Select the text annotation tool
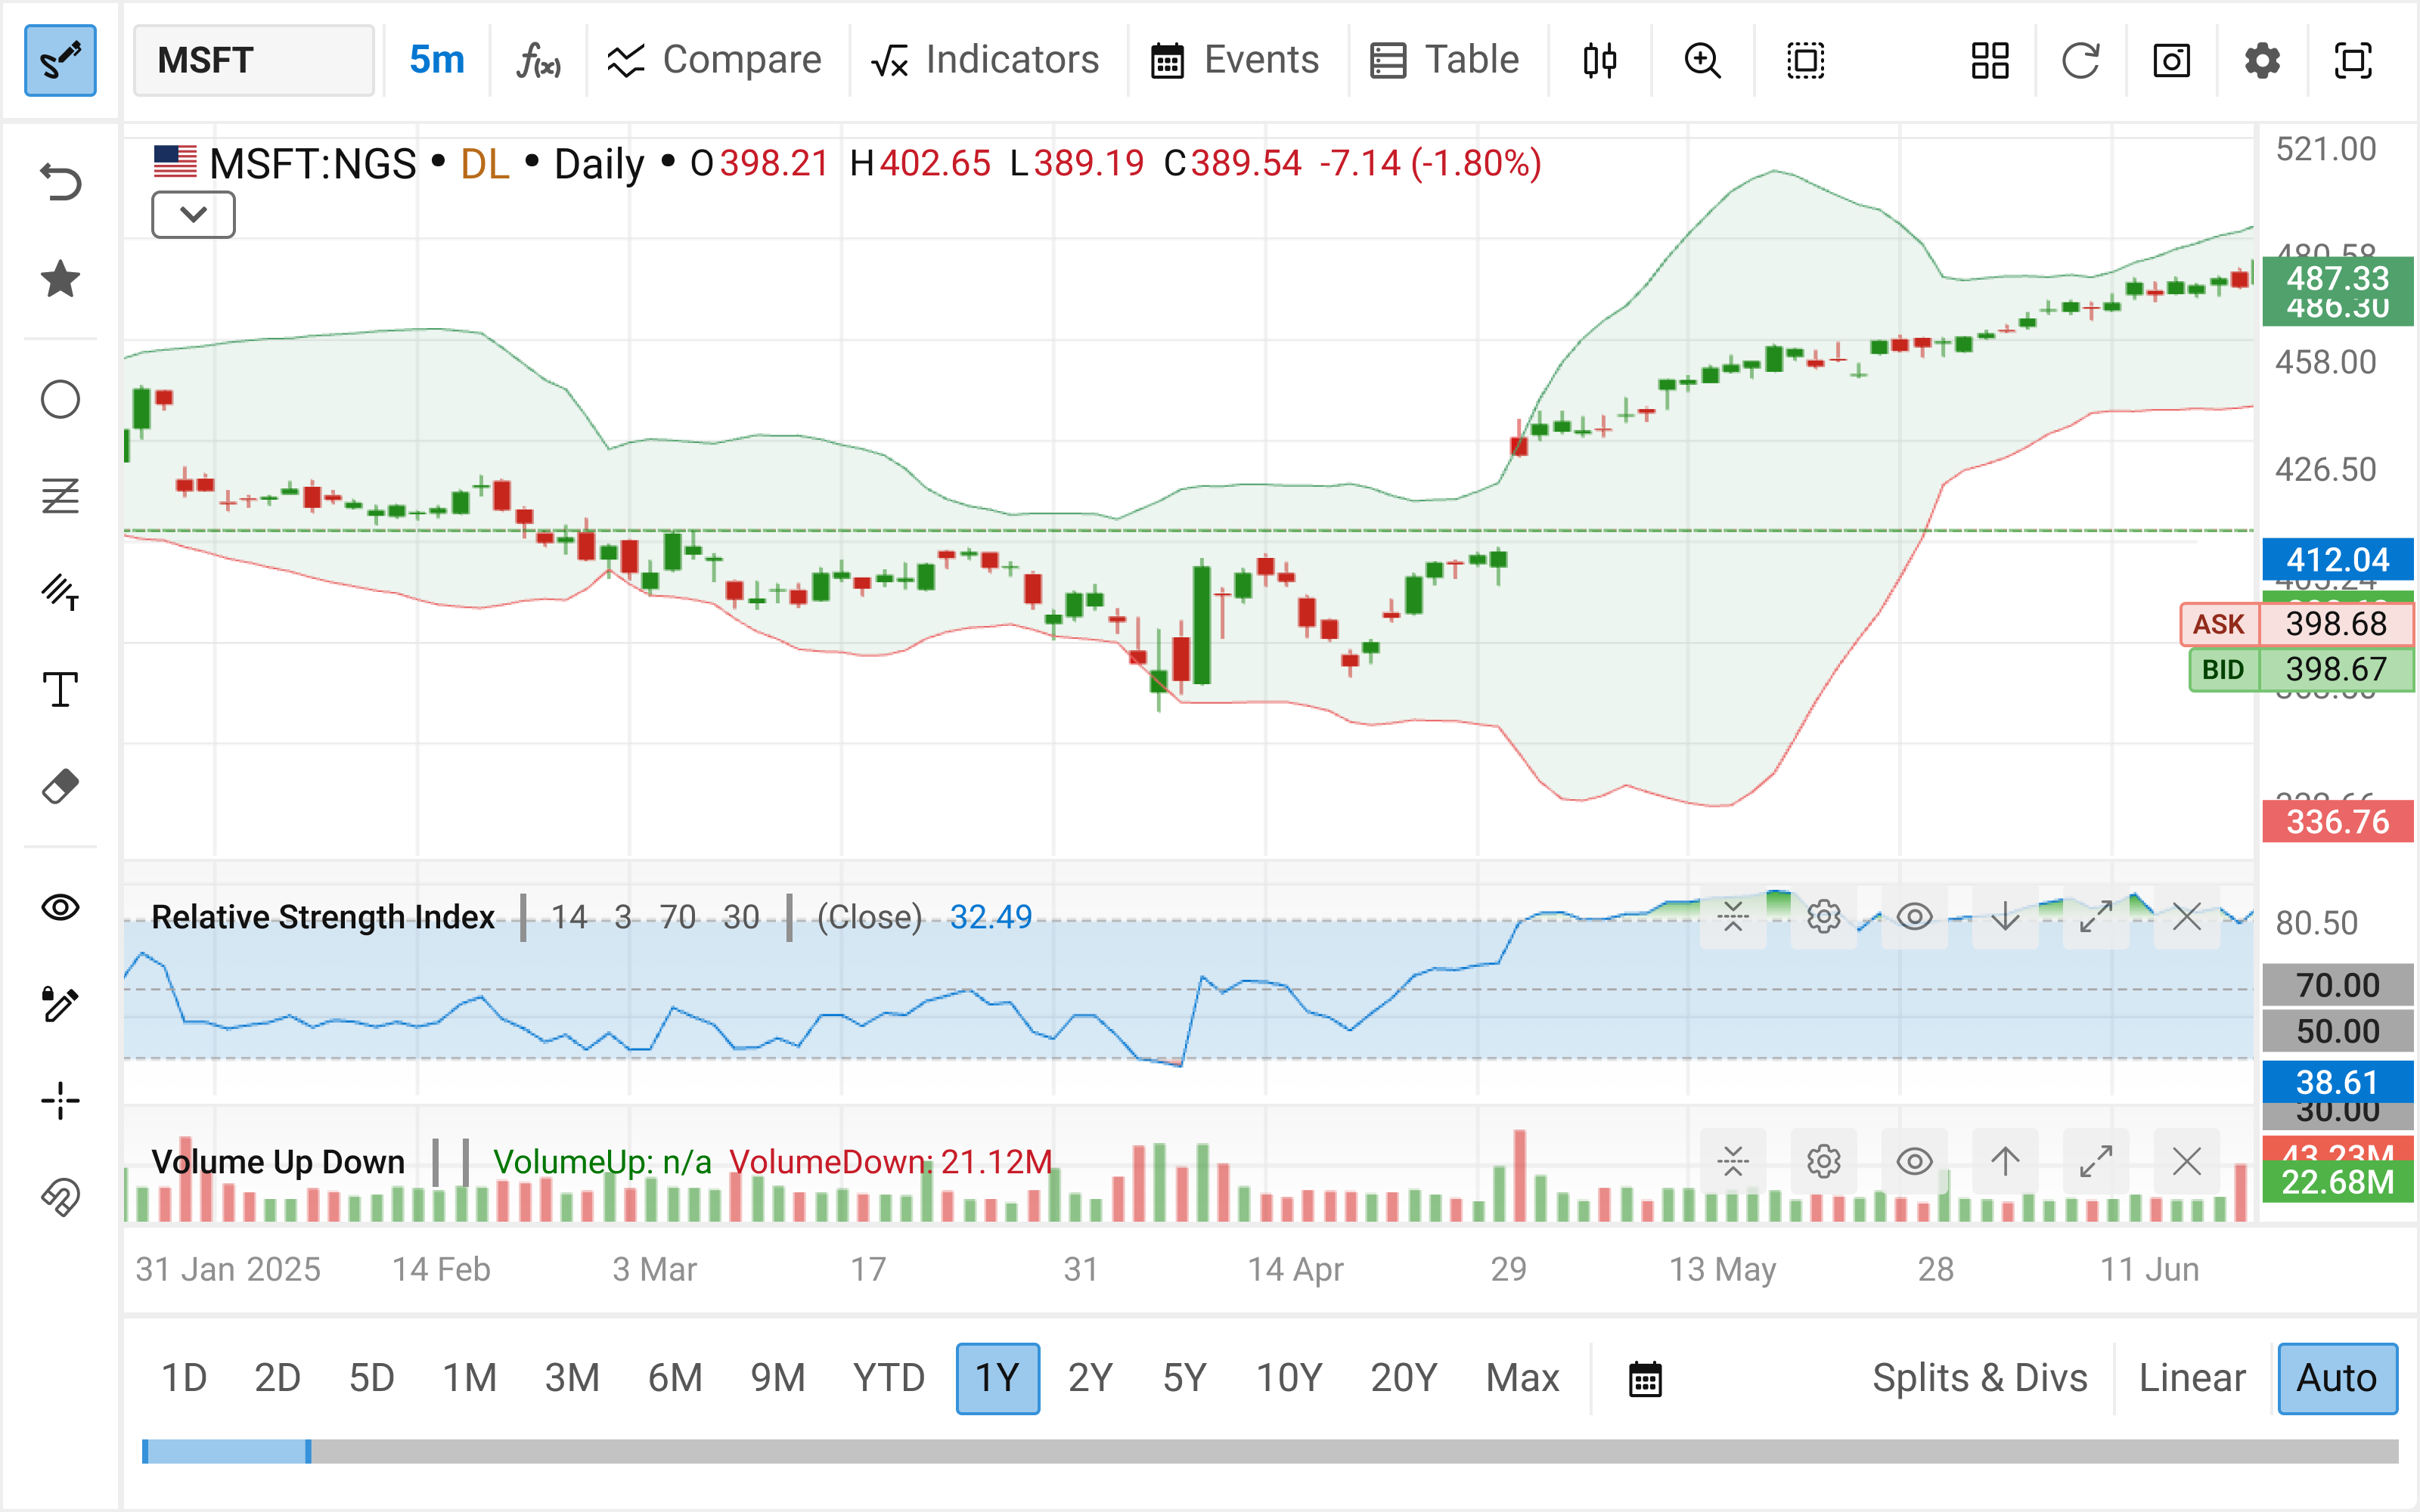Image resolution: width=2420 pixels, height=1512 pixels. coord(60,689)
